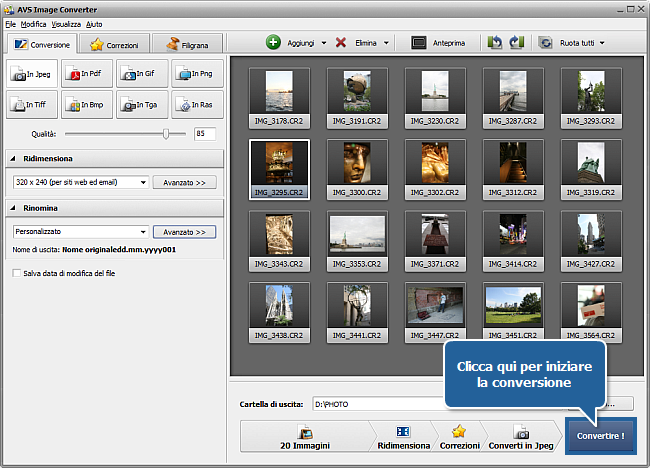Screen dimensions: 650x468
Task: Collapse the Rinomina section
Action: pyautogui.click(x=13, y=208)
